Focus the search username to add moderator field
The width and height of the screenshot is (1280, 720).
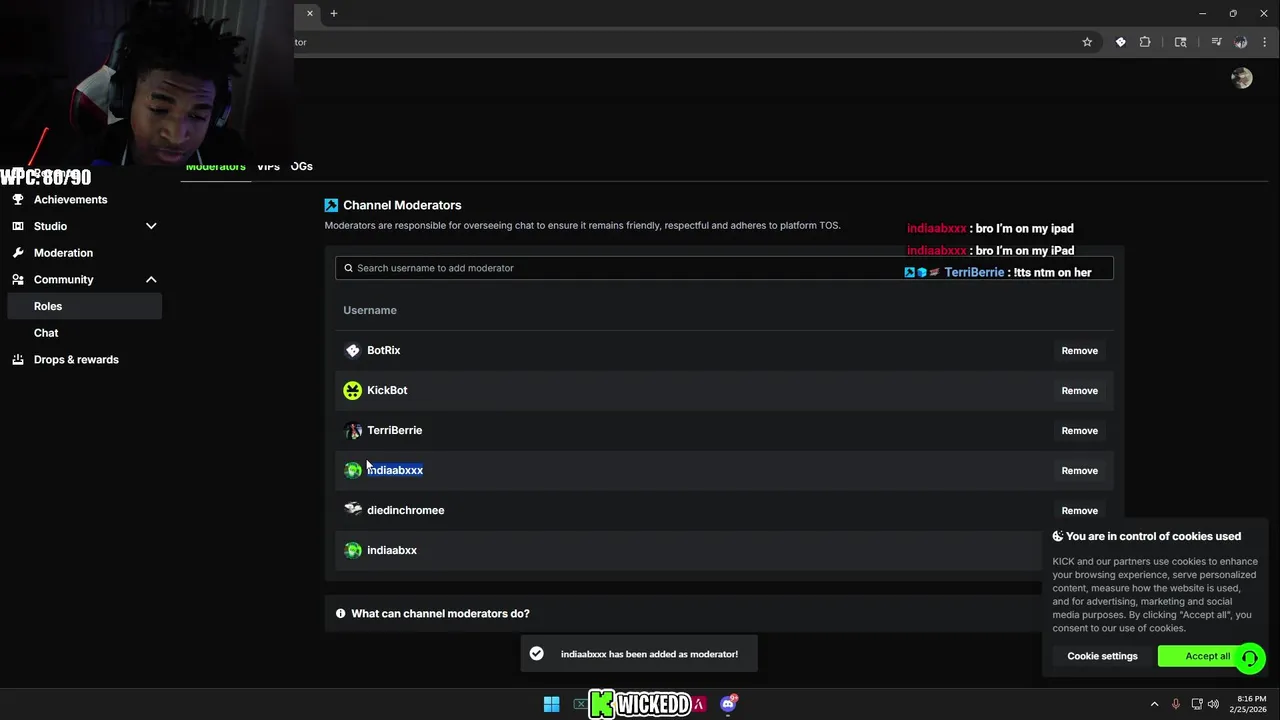tap(724, 268)
